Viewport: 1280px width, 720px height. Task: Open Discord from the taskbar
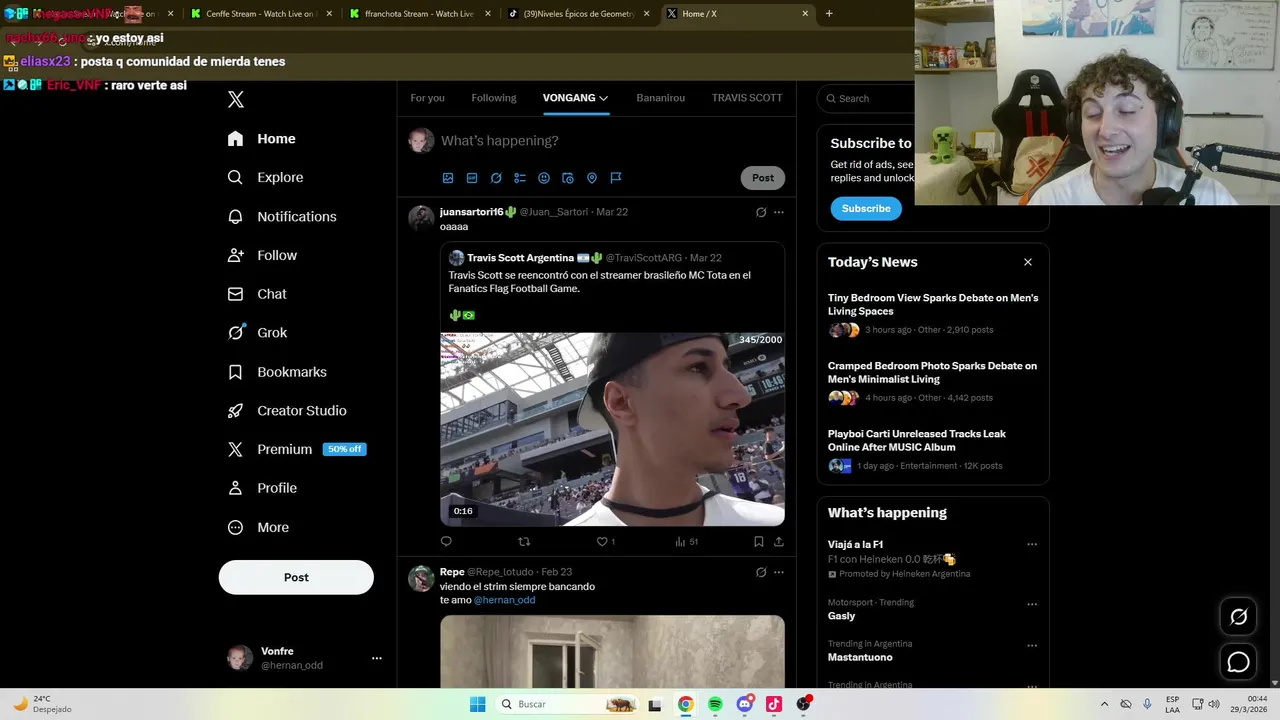(744, 704)
